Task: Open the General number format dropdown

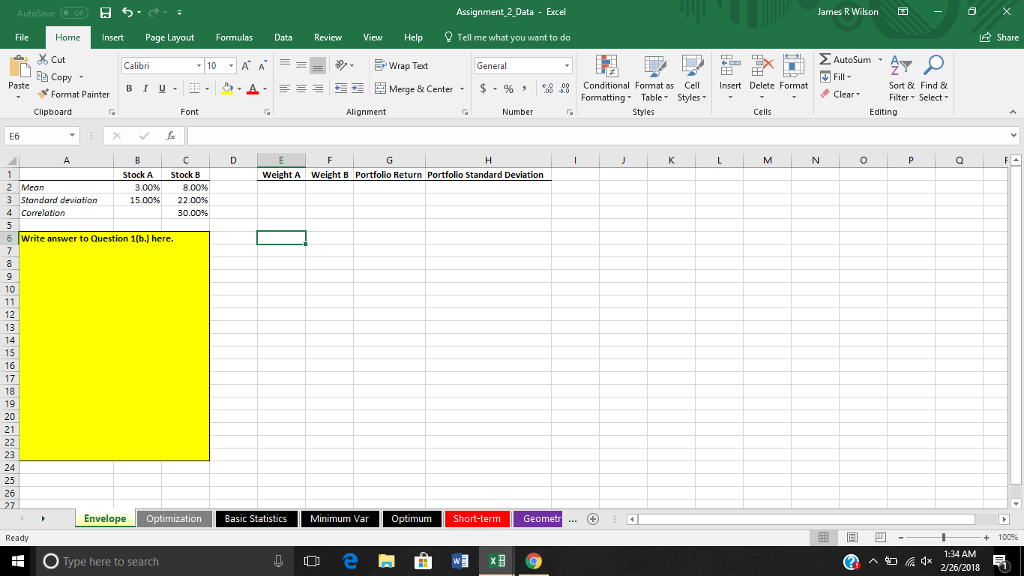Action: pyautogui.click(x=567, y=66)
